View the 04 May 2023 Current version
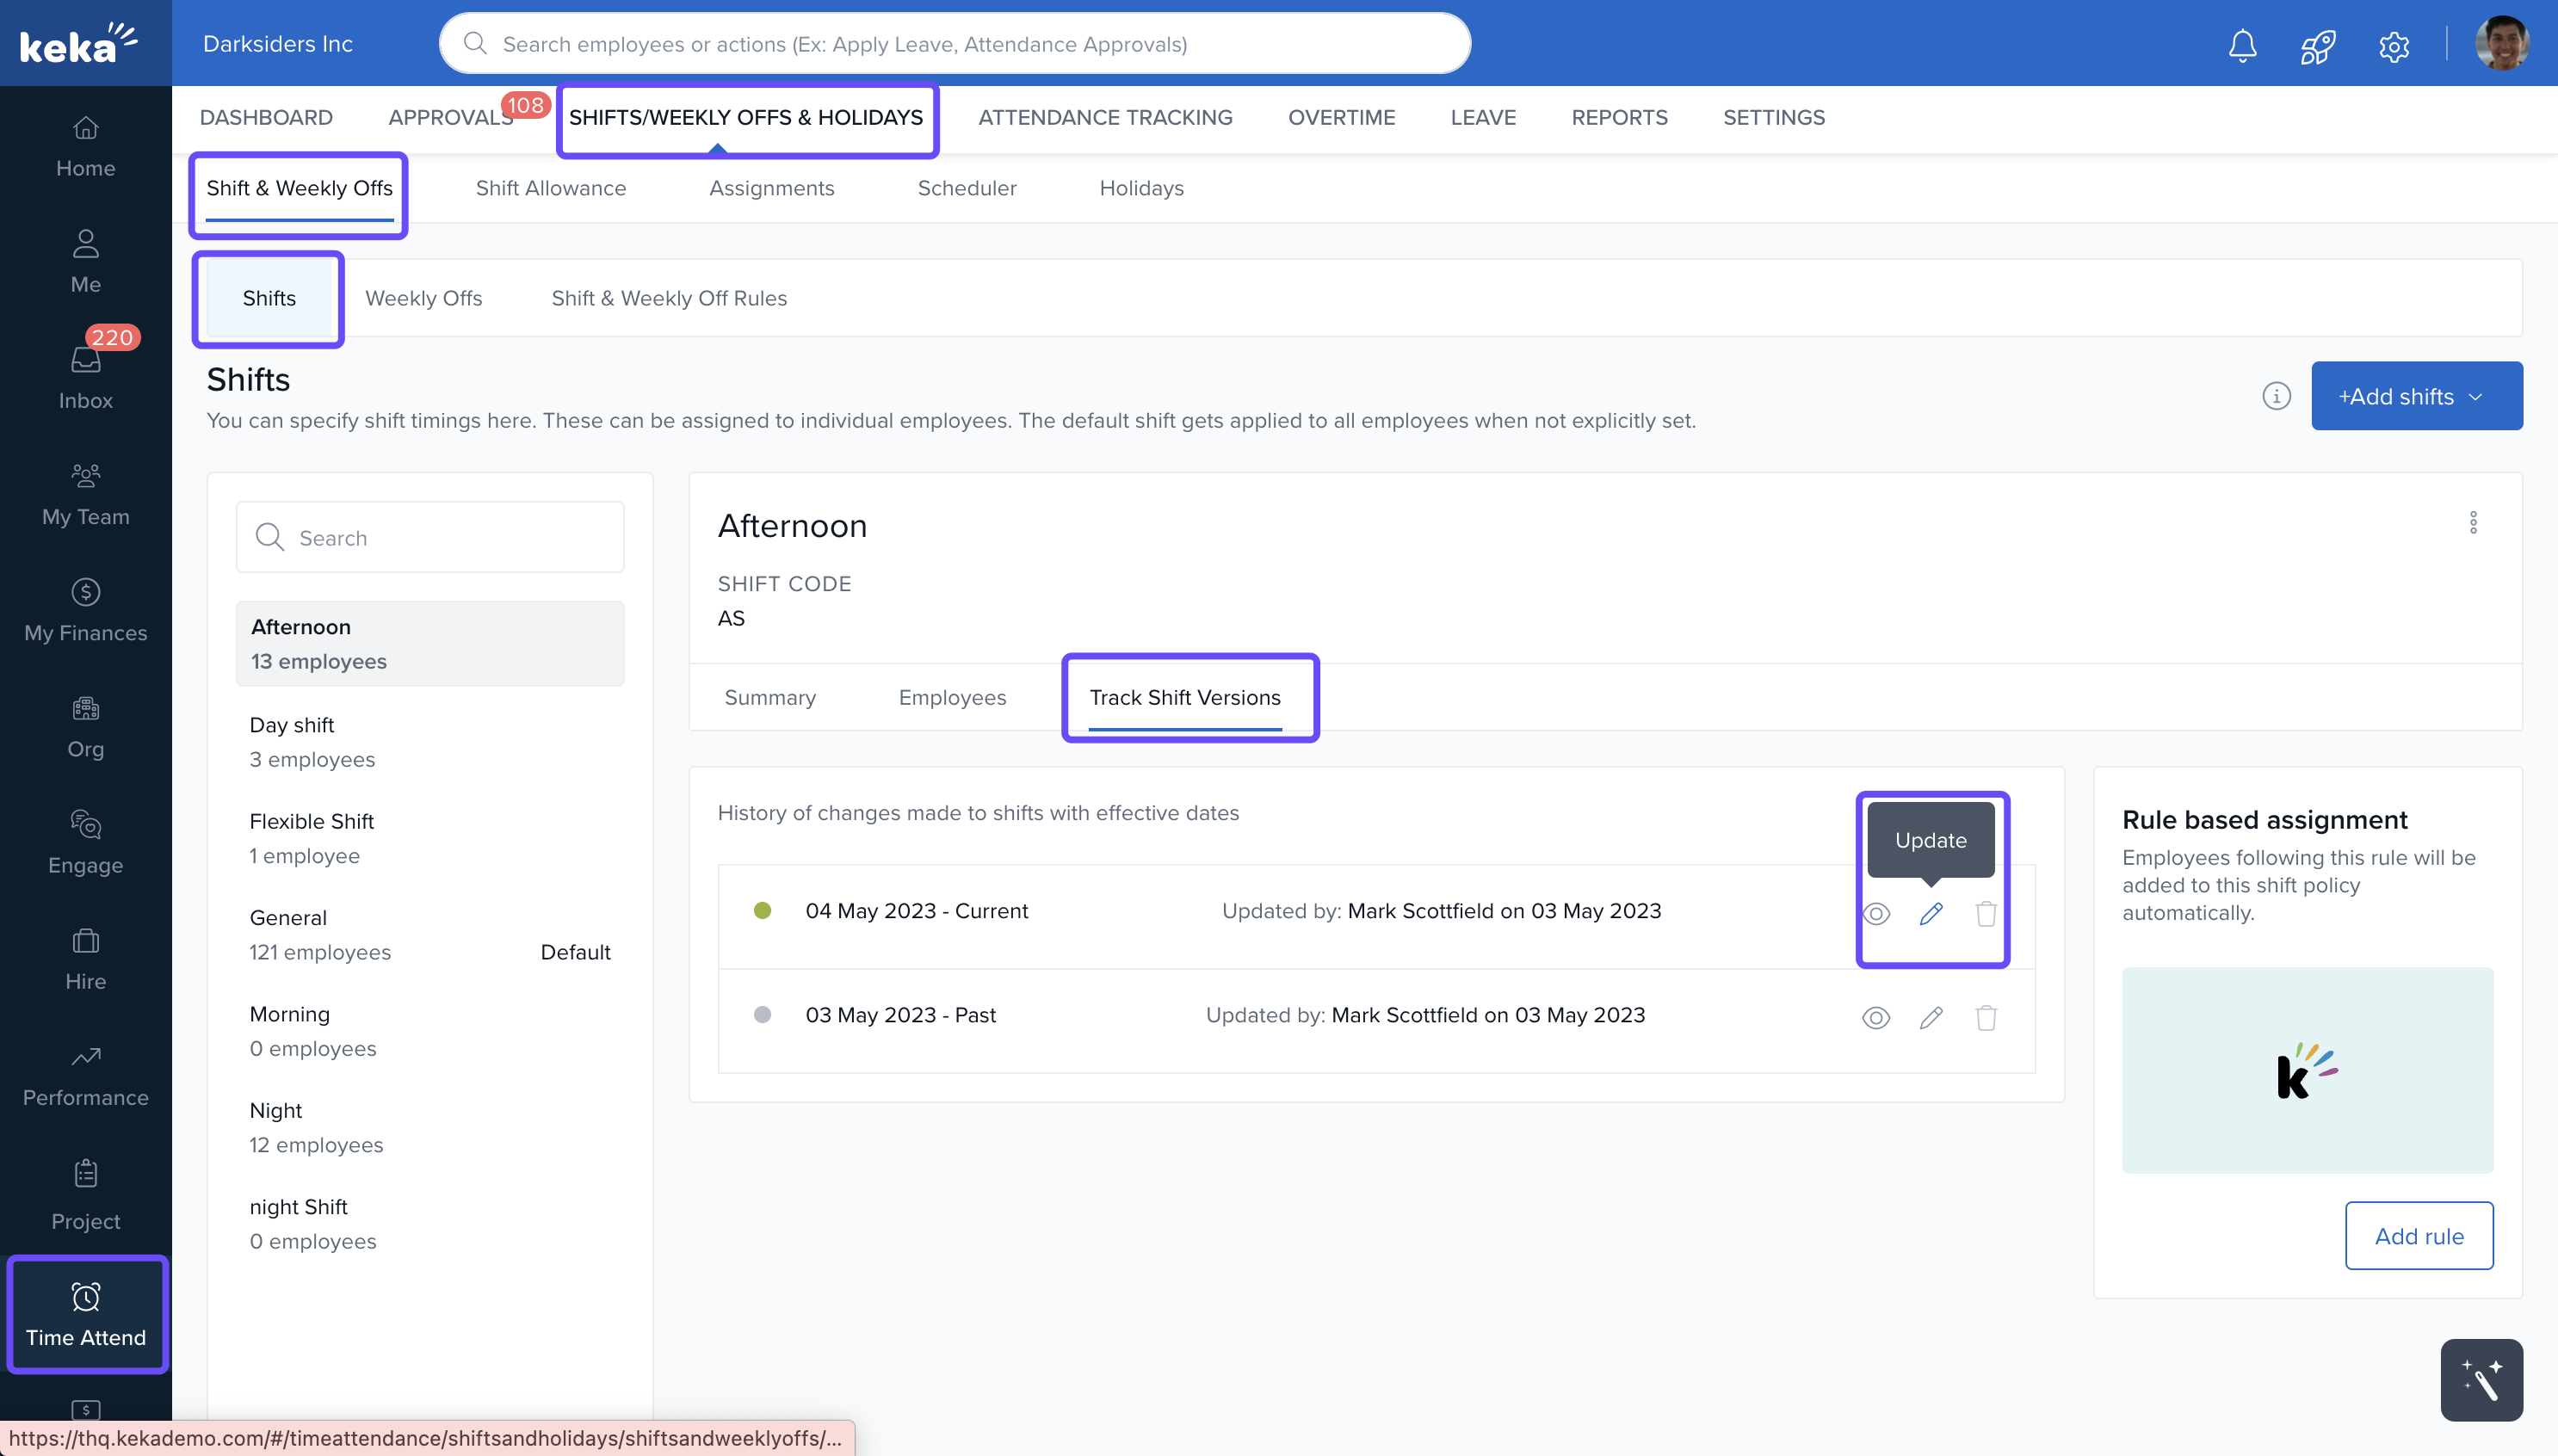This screenshot has height=1456, width=2558. click(x=1876, y=913)
